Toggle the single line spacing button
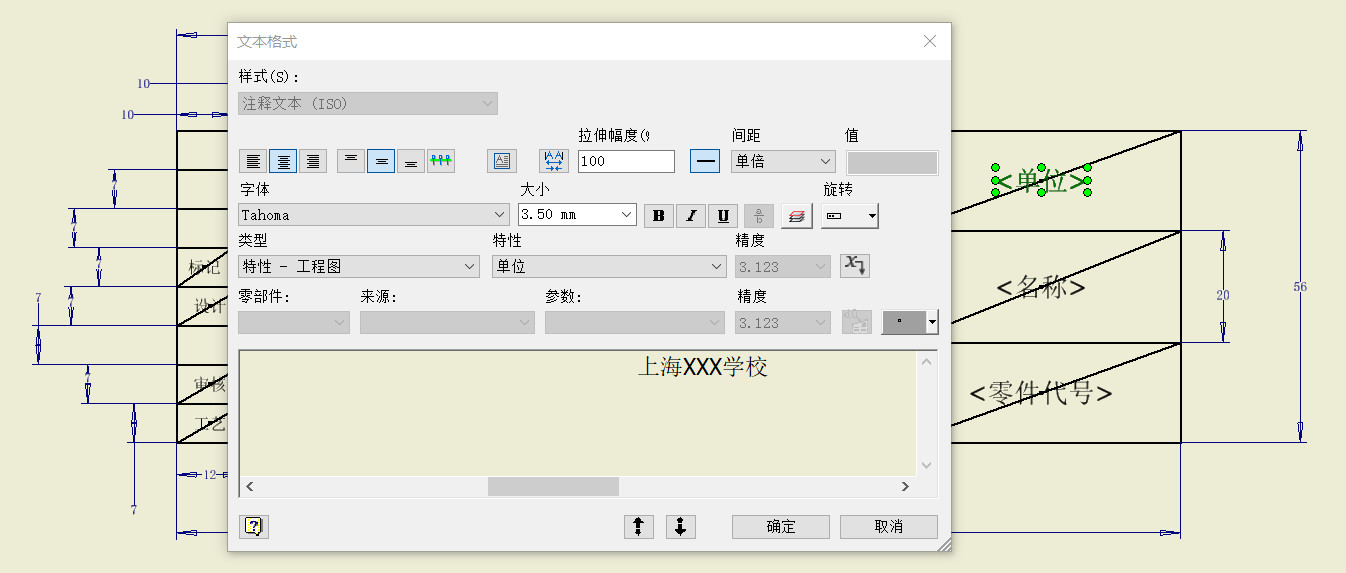Viewport: 1346px width, 573px height. click(705, 161)
